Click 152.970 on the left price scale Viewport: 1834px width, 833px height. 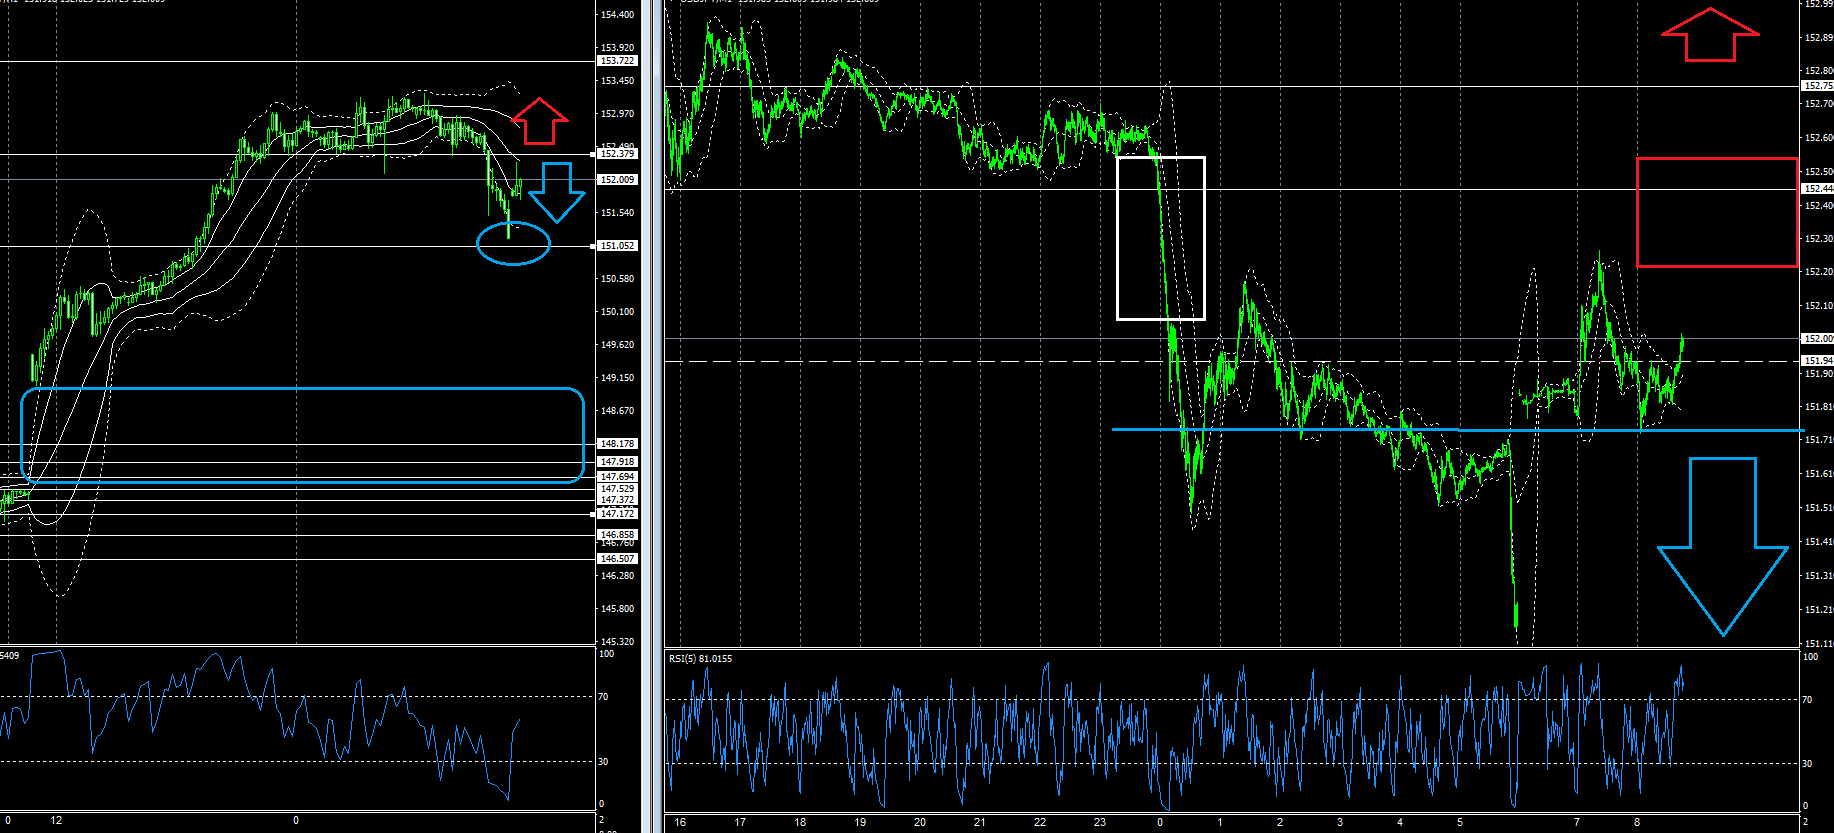click(617, 114)
